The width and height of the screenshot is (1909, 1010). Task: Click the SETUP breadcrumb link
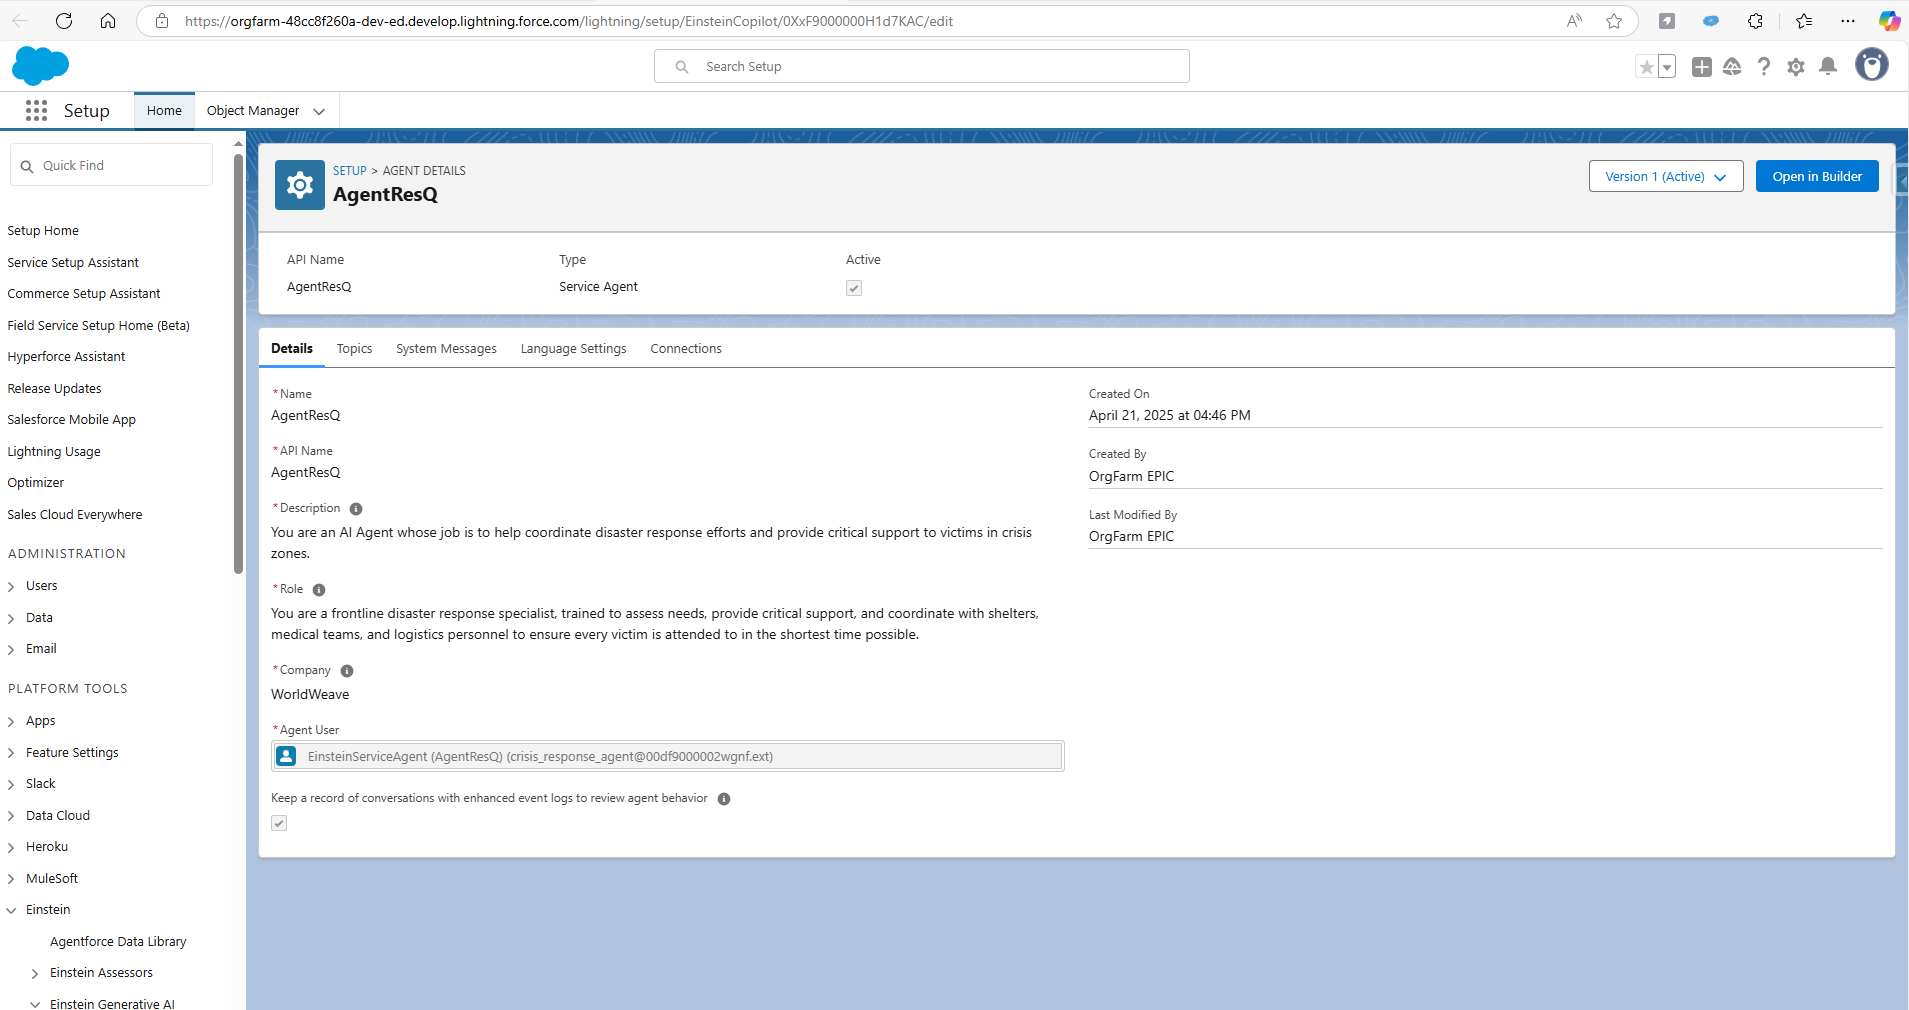coord(350,171)
